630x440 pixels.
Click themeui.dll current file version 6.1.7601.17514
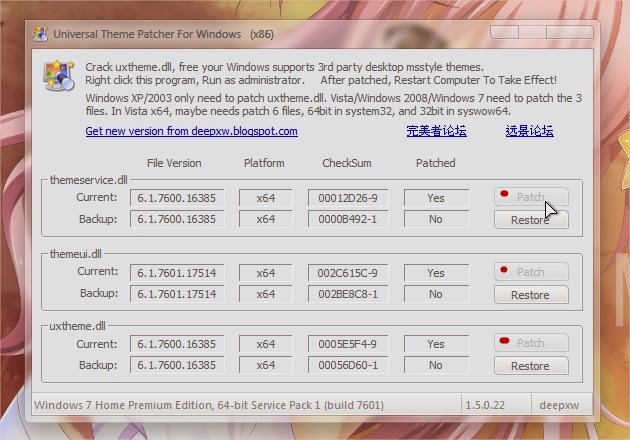tap(177, 273)
